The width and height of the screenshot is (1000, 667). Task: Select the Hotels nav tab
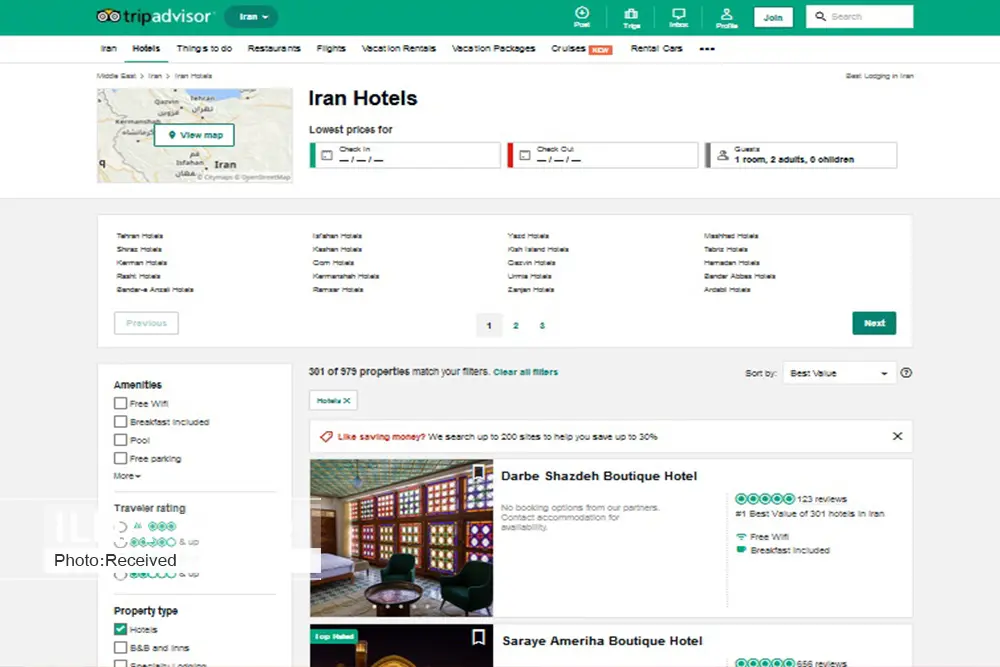pos(146,48)
